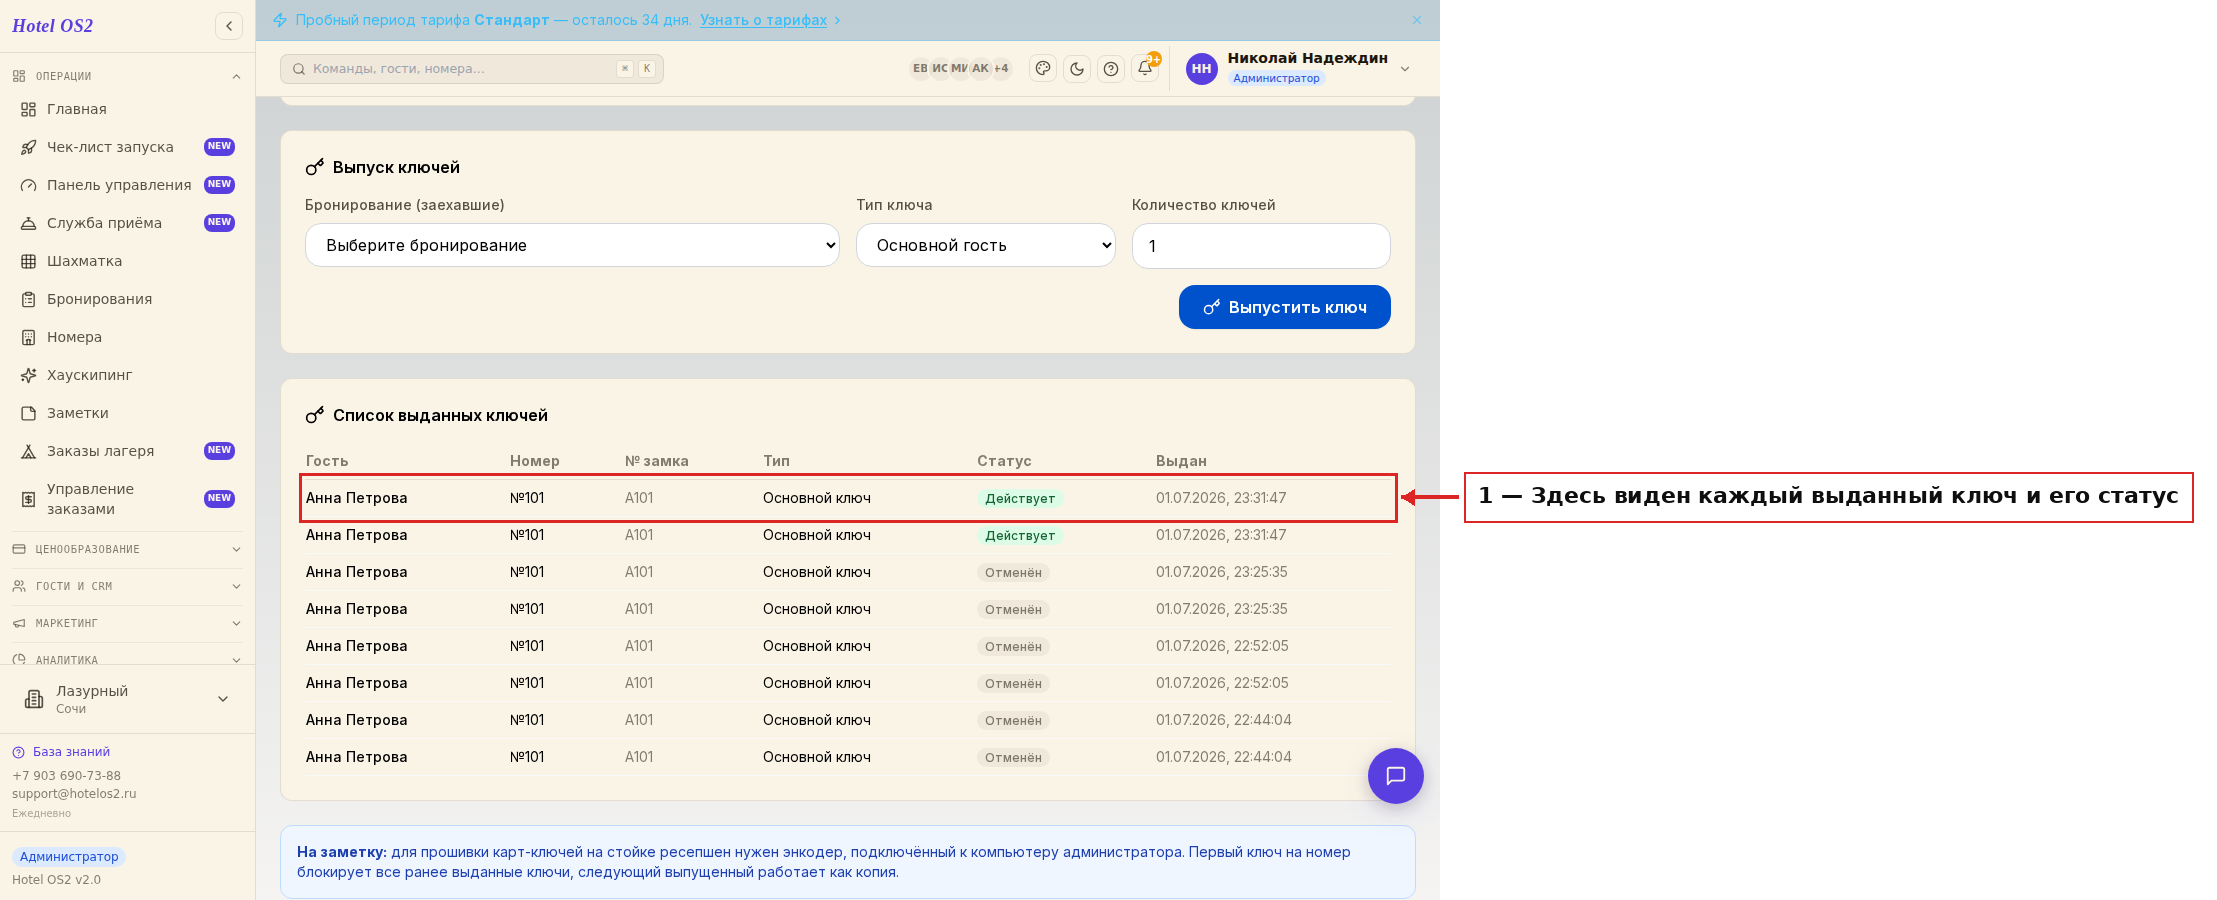
Task: Follow the Узнать о тарифах link
Action: [763, 20]
